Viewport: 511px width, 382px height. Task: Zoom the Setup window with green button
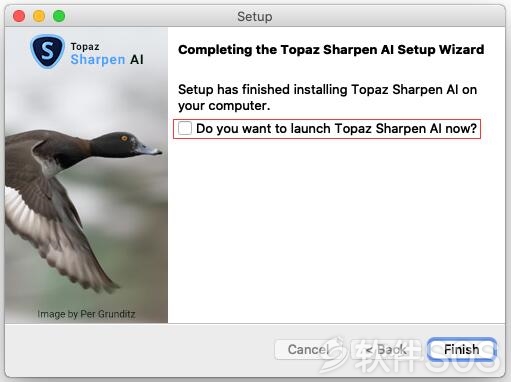tap(59, 16)
